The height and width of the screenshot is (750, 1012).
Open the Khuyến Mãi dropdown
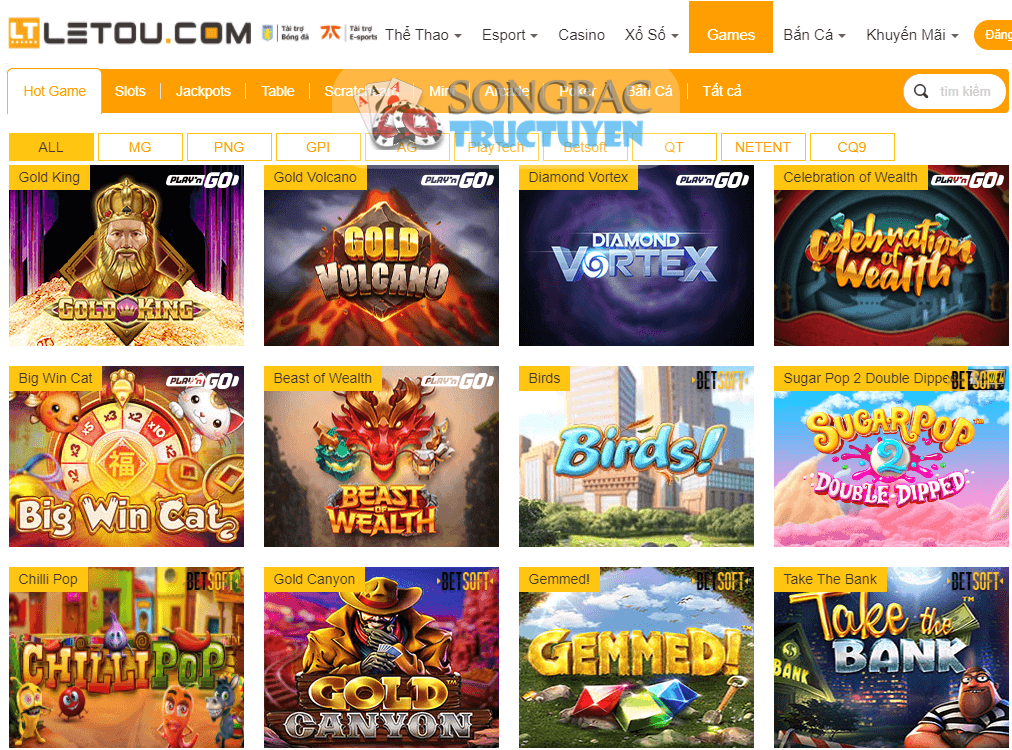[x=912, y=35]
